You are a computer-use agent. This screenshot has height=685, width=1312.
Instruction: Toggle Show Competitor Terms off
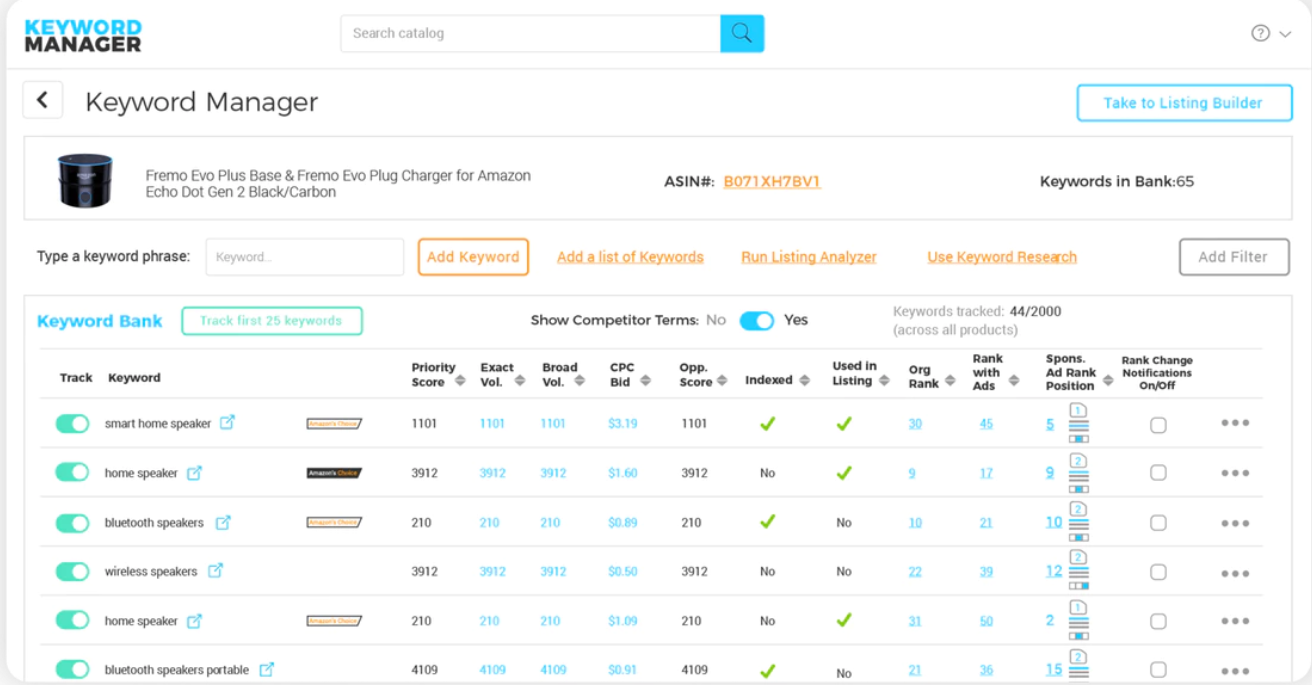click(757, 320)
